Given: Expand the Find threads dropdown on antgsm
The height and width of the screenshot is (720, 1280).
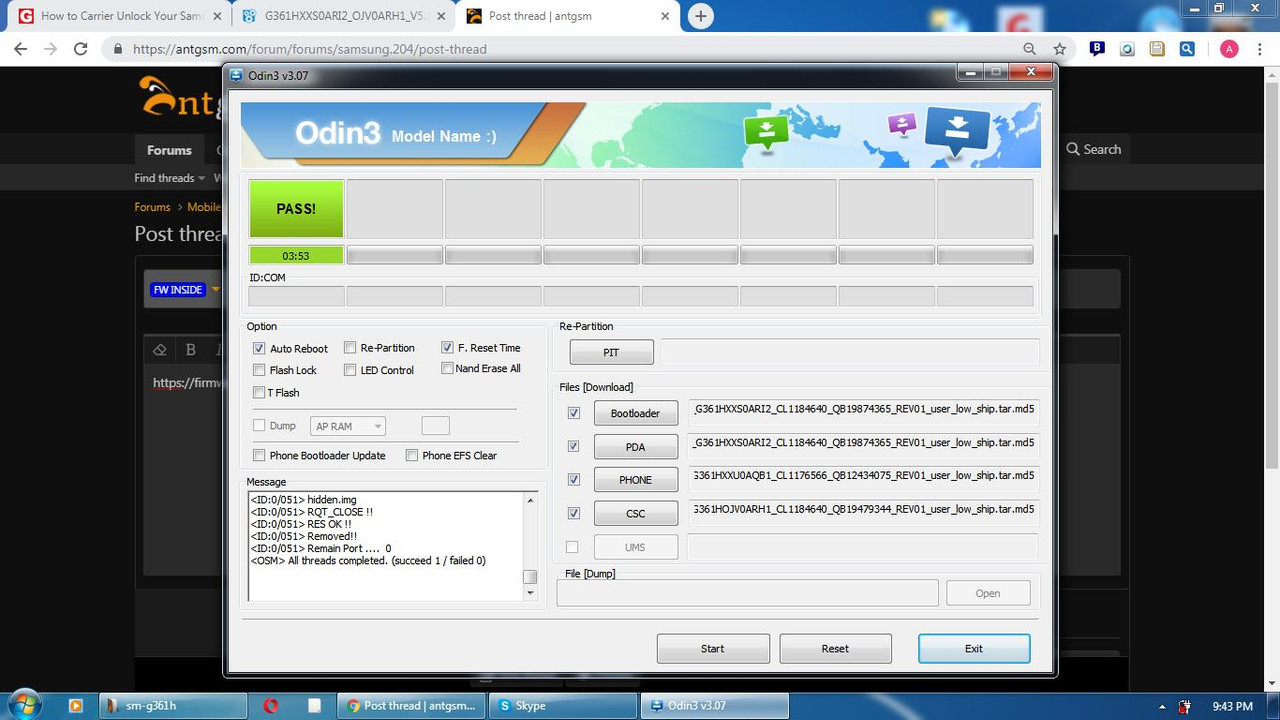Looking at the screenshot, I should [x=169, y=178].
